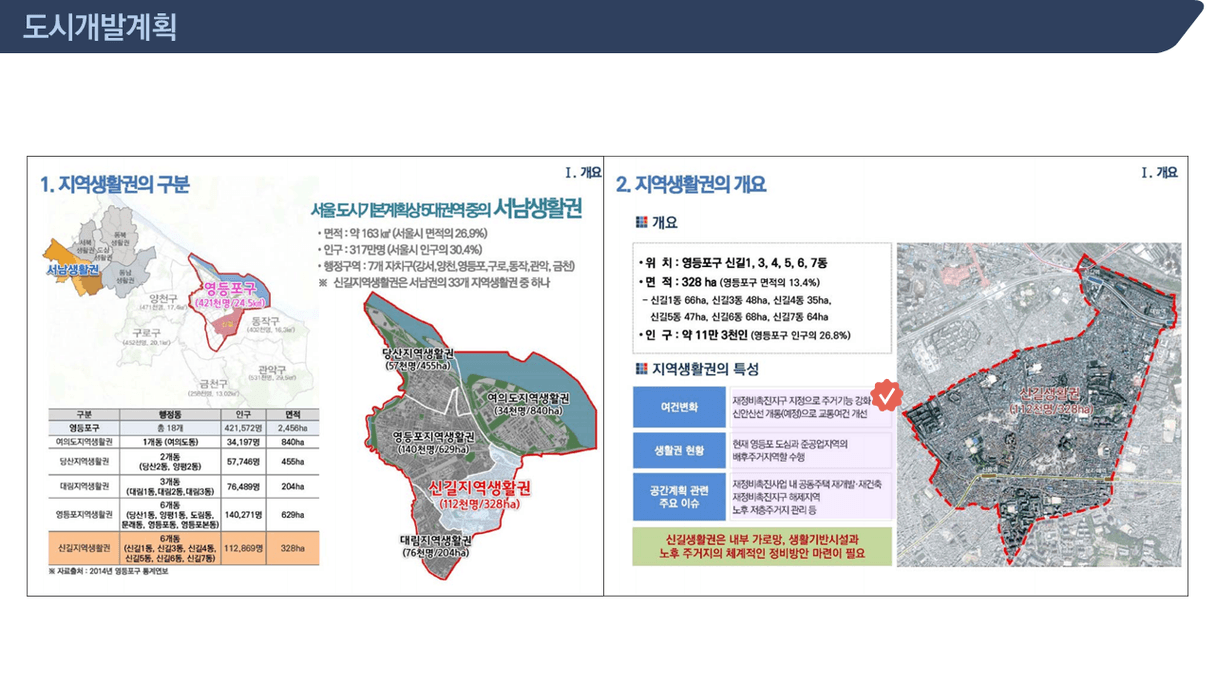Select the 도시개발계획 header title

point(99,27)
